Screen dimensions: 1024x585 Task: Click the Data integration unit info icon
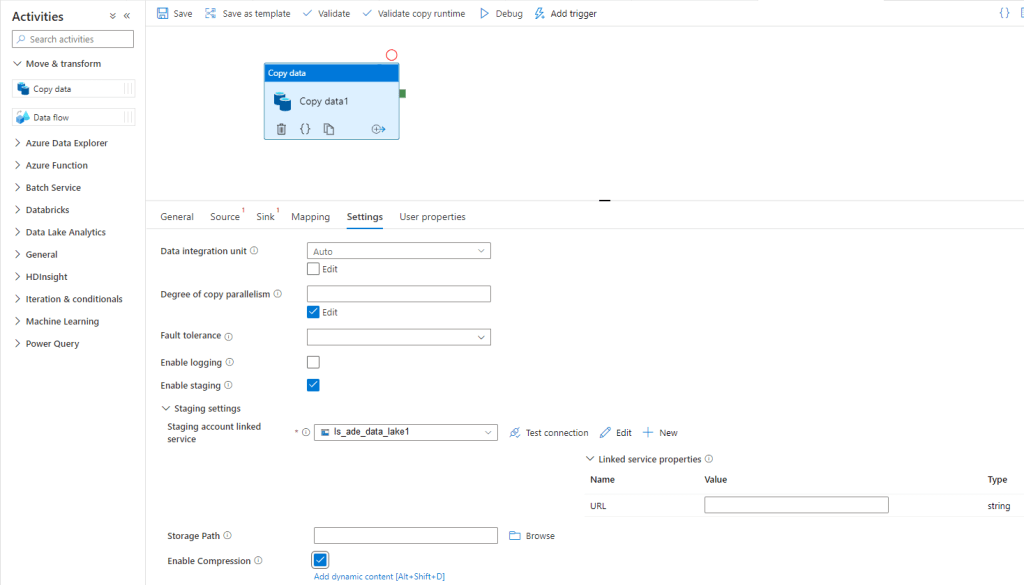tap(254, 251)
